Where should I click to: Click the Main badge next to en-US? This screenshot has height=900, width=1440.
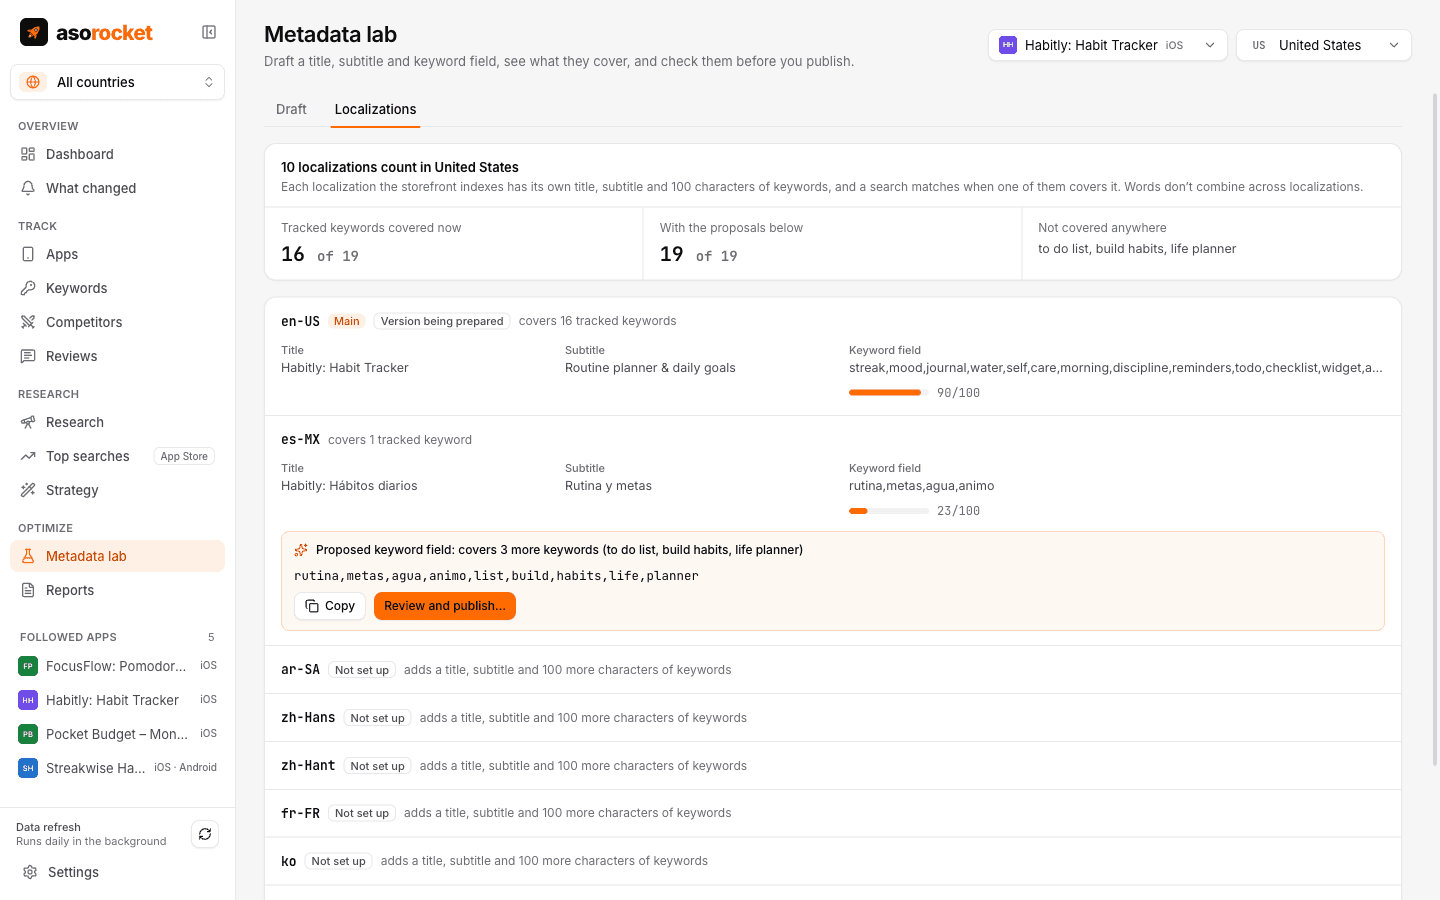[347, 321]
